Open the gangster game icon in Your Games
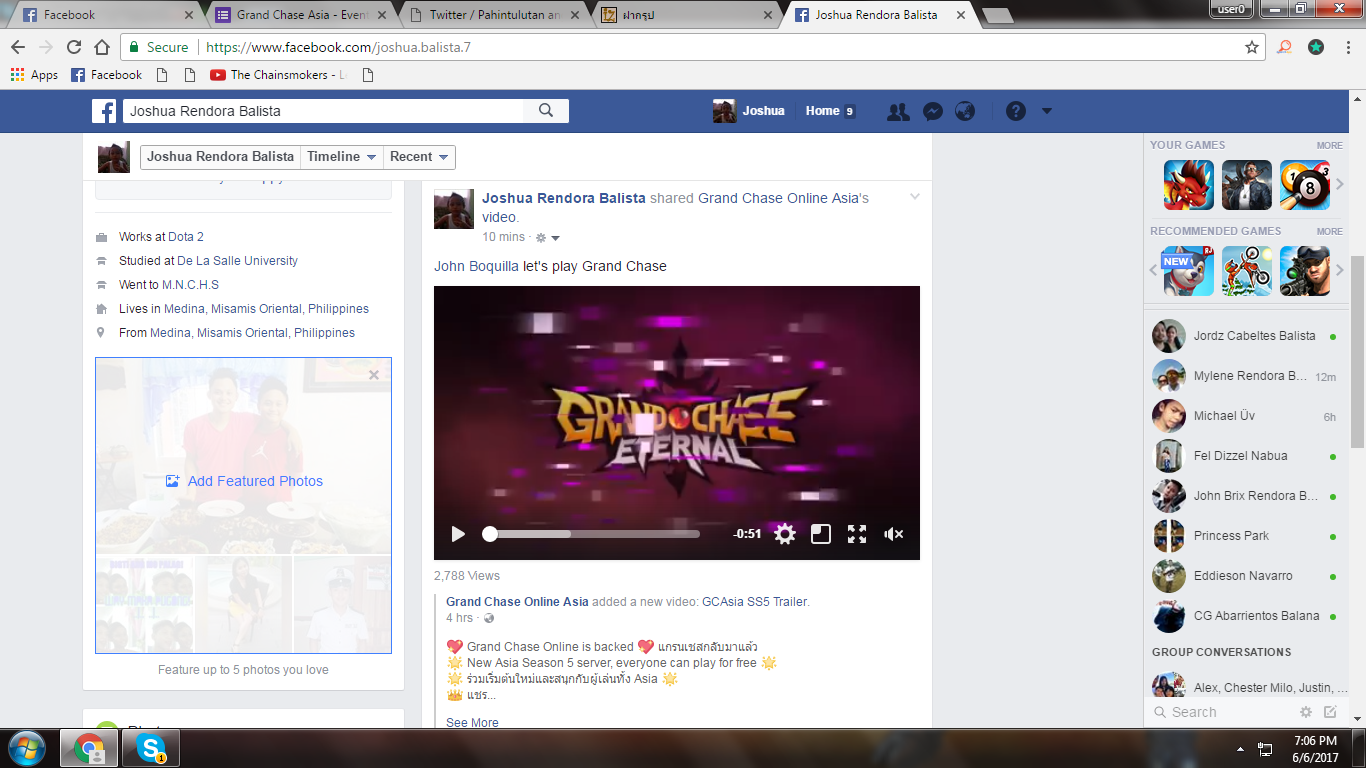 pos(1247,185)
